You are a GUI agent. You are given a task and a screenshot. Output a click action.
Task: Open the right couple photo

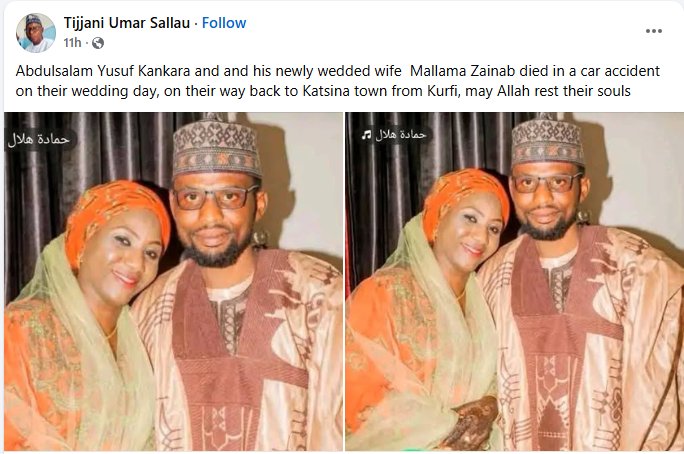coord(514,281)
